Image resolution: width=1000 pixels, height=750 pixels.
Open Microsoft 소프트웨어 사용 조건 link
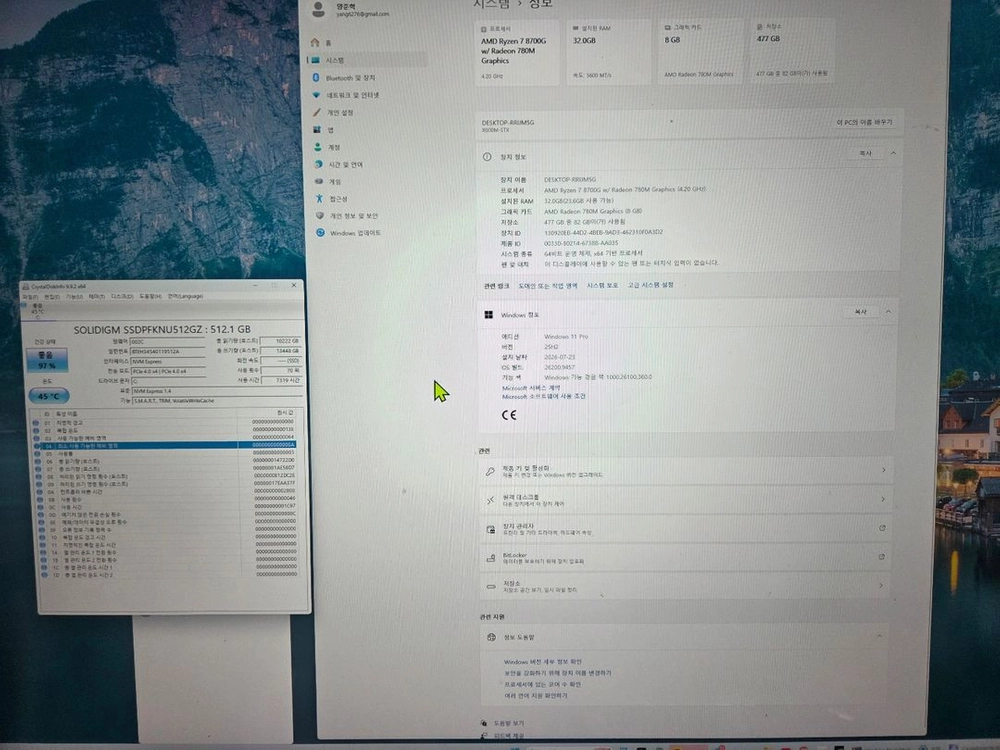click(543, 396)
